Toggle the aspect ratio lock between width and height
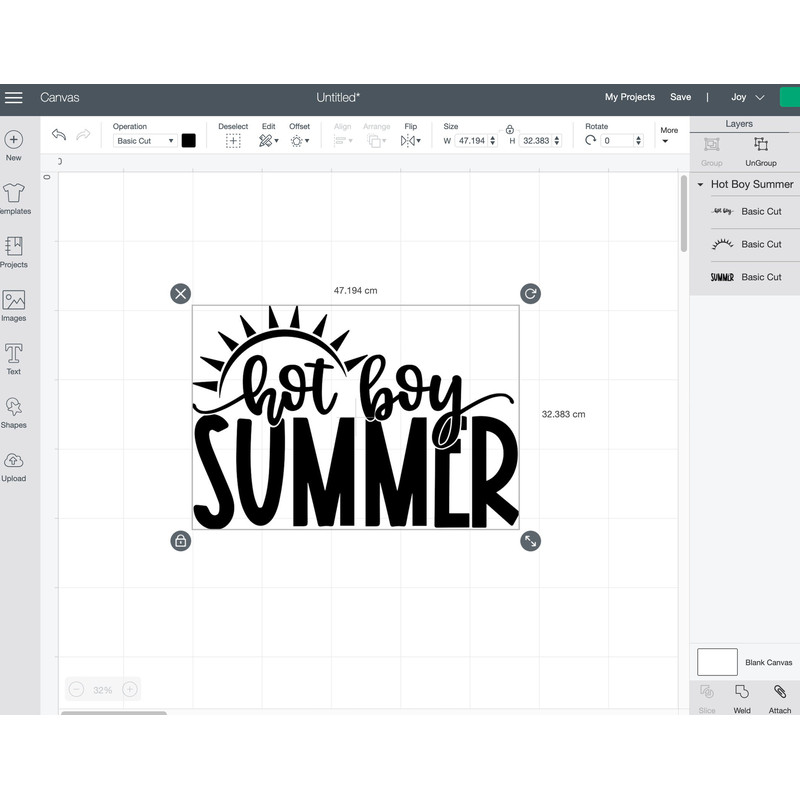Image resolution: width=800 pixels, height=800 pixels. 509,130
